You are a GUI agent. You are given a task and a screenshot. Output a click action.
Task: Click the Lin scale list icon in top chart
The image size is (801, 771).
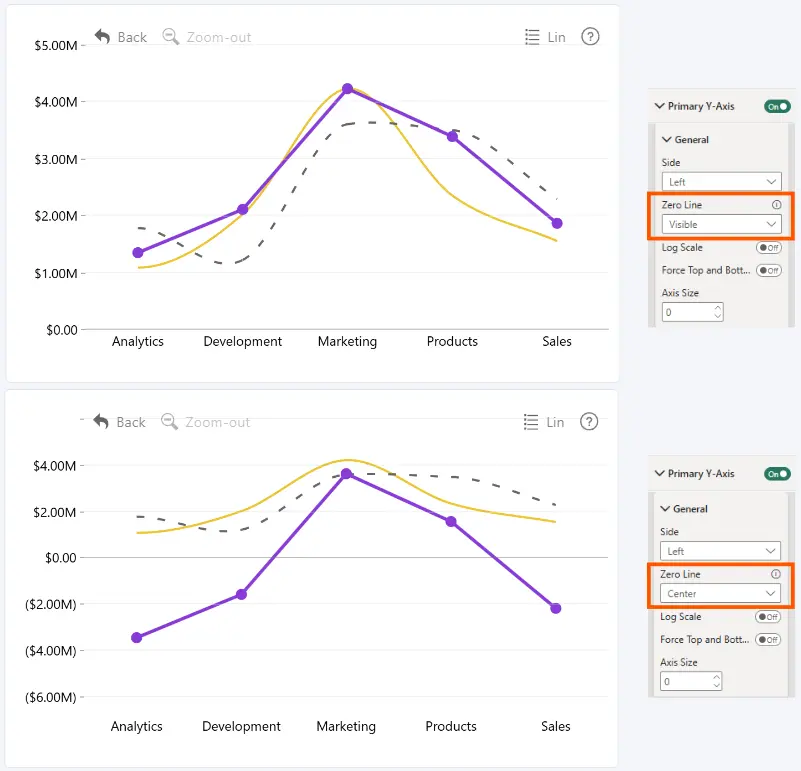click(532, 37)
